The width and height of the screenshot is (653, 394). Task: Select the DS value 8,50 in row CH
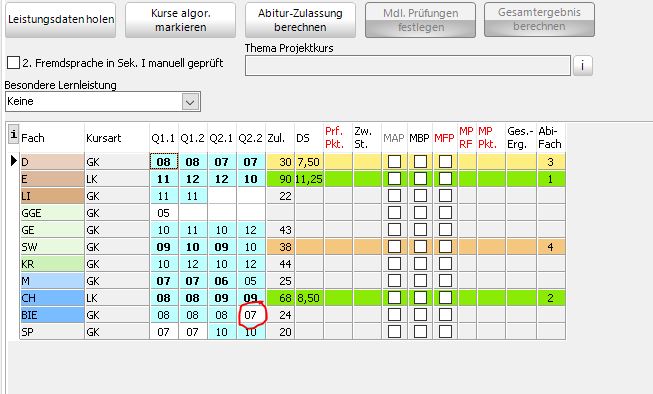309,298
